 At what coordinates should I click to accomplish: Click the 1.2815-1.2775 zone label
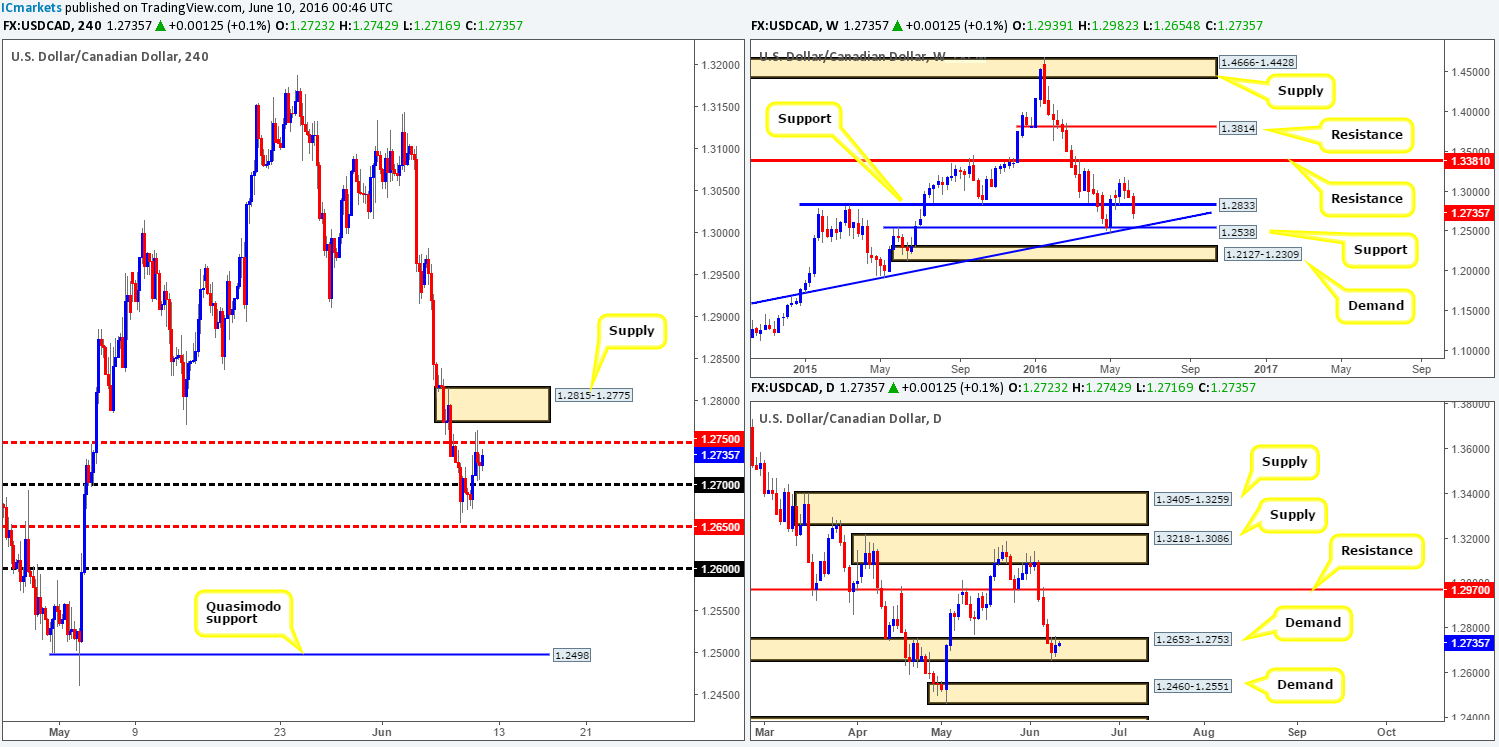(592, 396)
